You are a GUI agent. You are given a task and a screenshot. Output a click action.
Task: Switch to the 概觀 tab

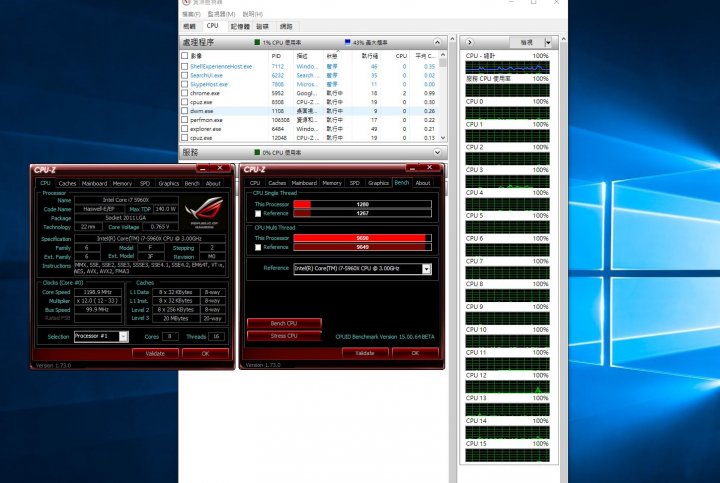pyautogui.click(x=190, y=27)
